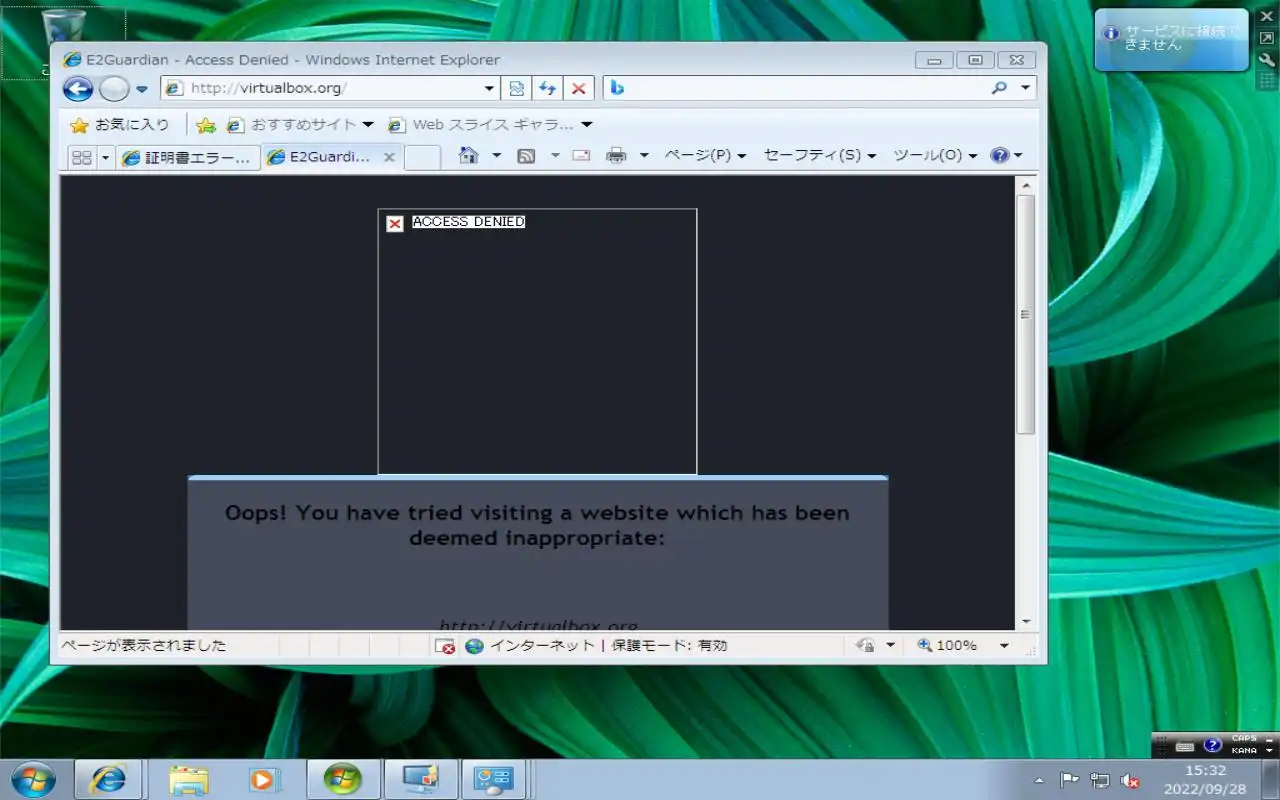Click the language bar help icon
Screen dimensions: 1280x800
pyautogui.click(x=1212, y=745)
